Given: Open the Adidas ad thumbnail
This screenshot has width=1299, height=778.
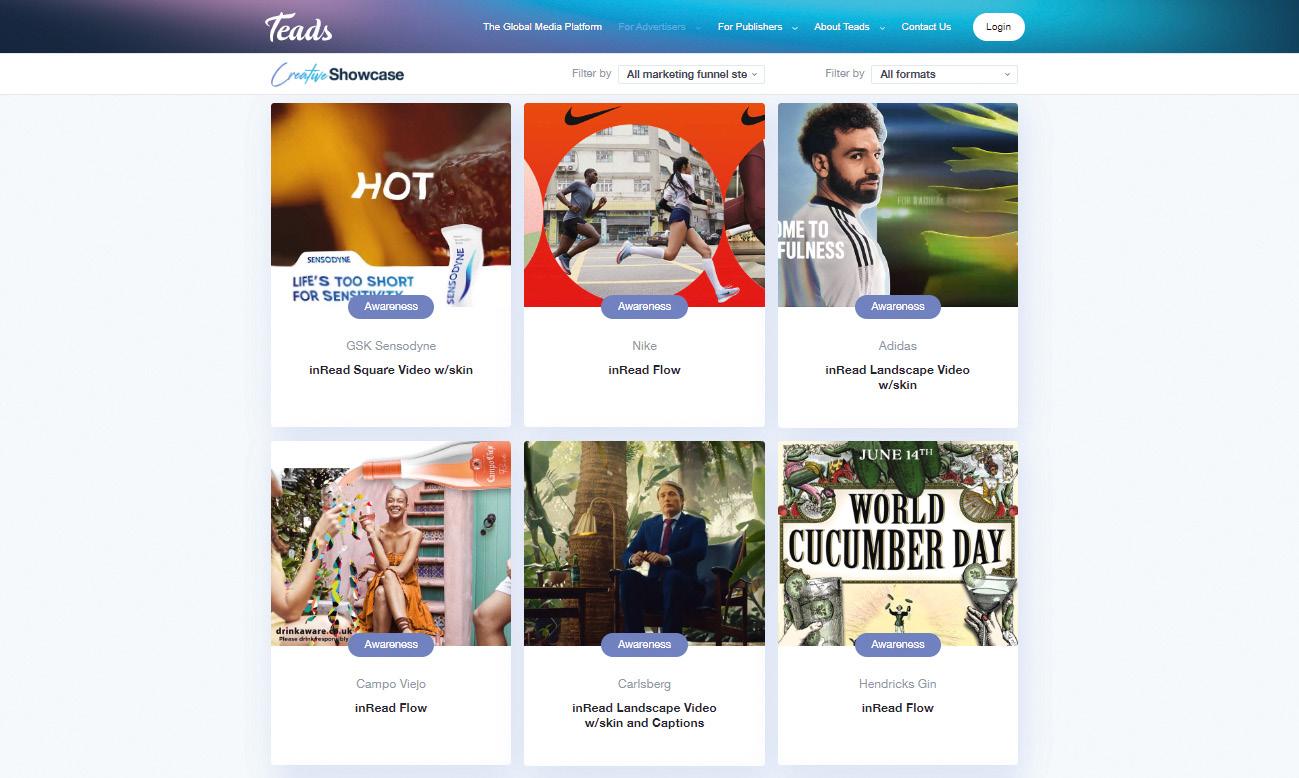Looking at the screenshot, I should pyautogui.click(x=898, y=205).
